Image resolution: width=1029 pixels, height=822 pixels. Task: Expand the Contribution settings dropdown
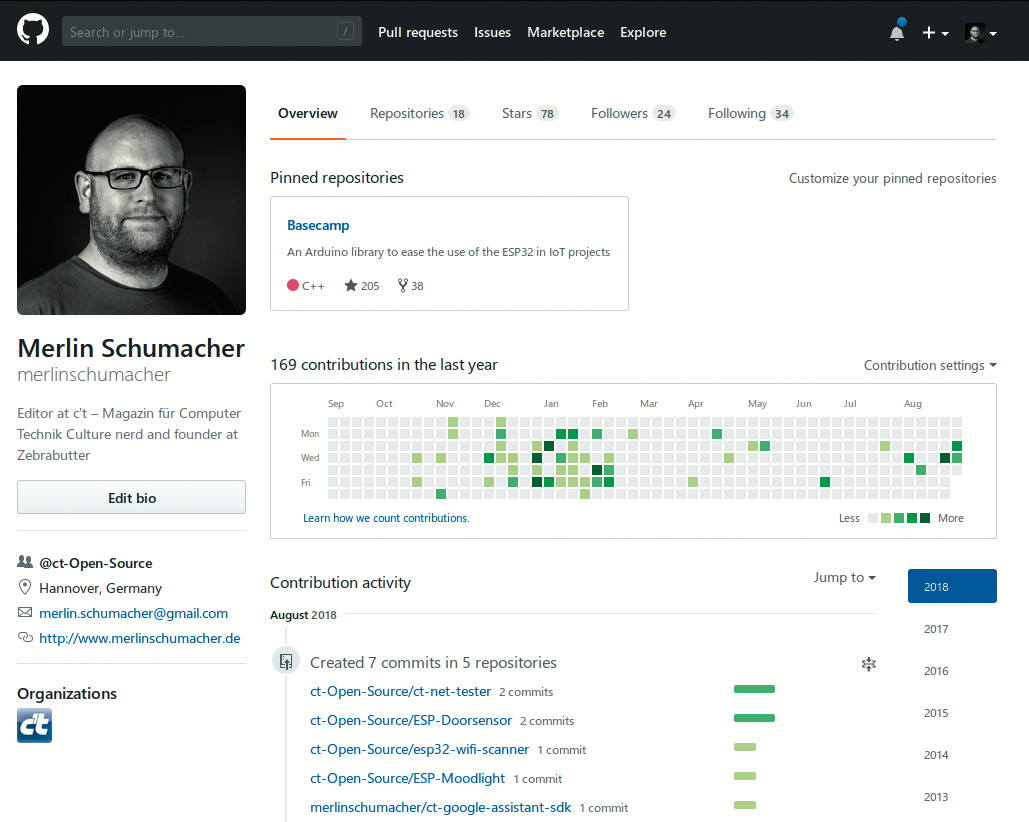click(930, 366)
